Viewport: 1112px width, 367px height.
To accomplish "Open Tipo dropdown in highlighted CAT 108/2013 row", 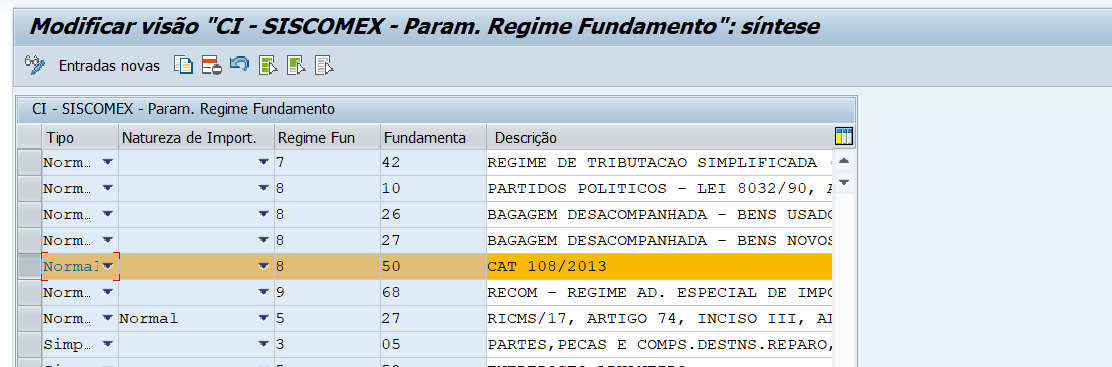I will 108,265.
